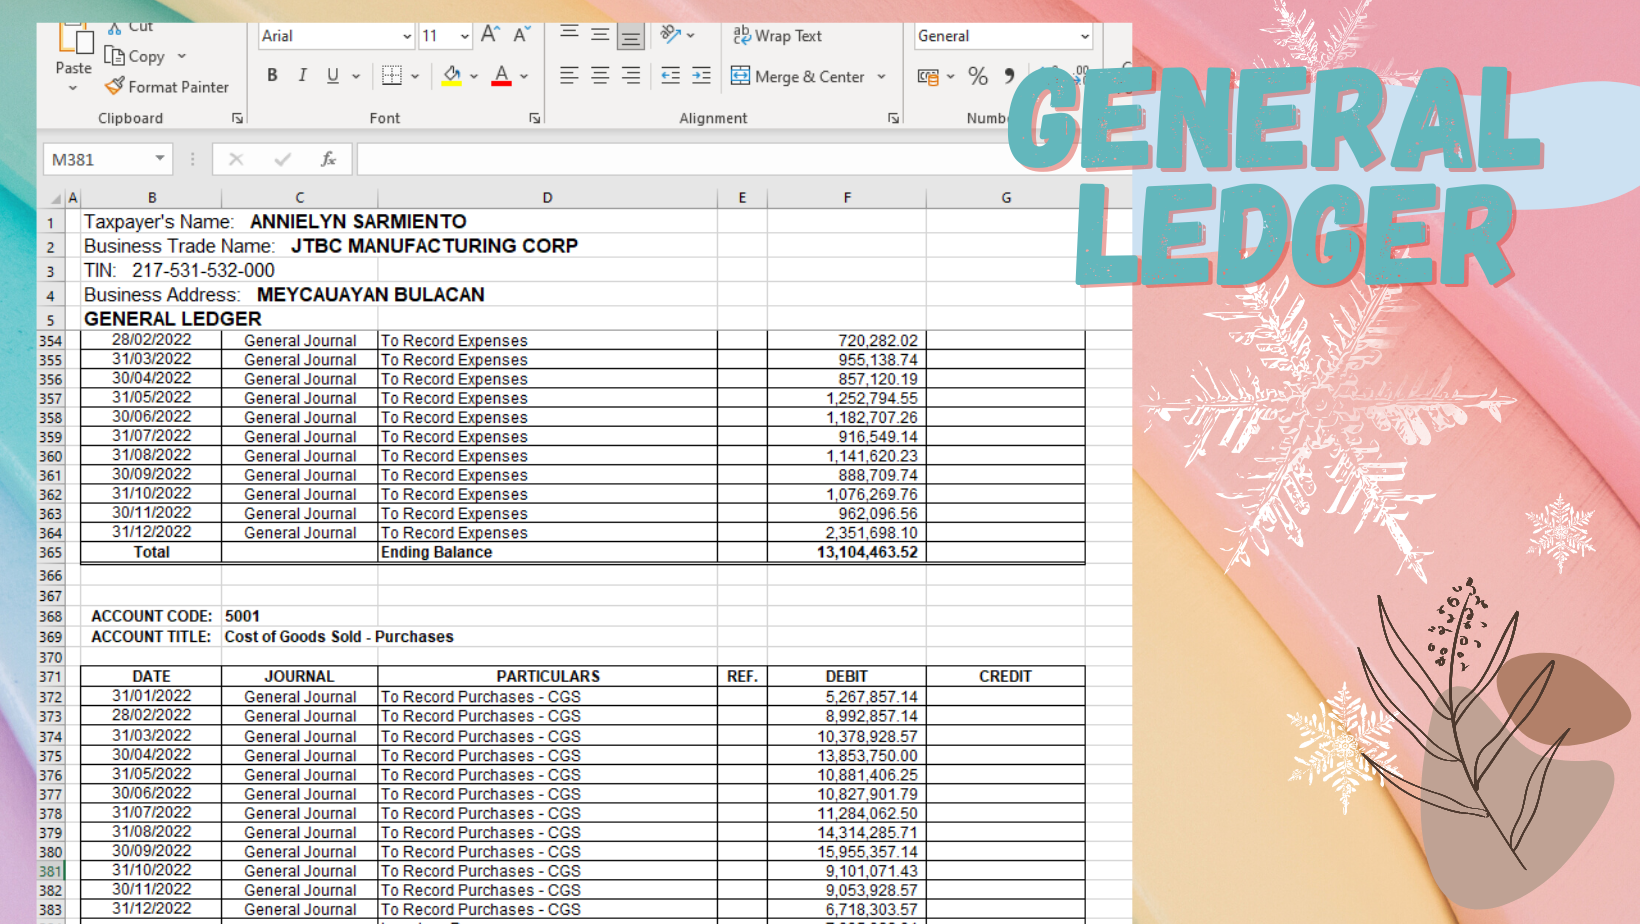This screenshot has height=924, width=1640.
Task: Apply Percent Style formatting
Action: tap(978, 76)
